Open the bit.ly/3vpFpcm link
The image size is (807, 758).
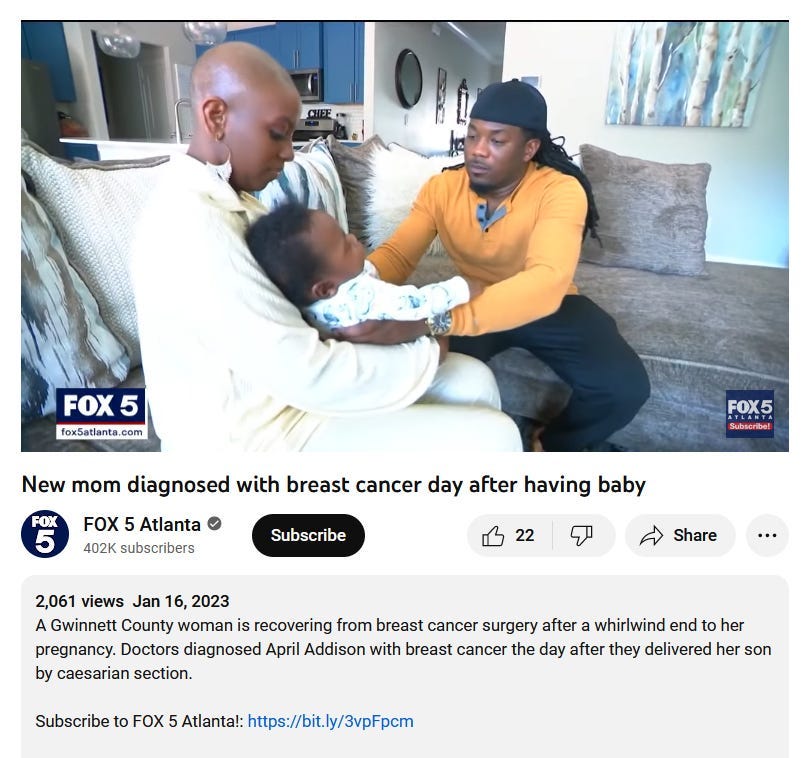(x=330, y=721)
